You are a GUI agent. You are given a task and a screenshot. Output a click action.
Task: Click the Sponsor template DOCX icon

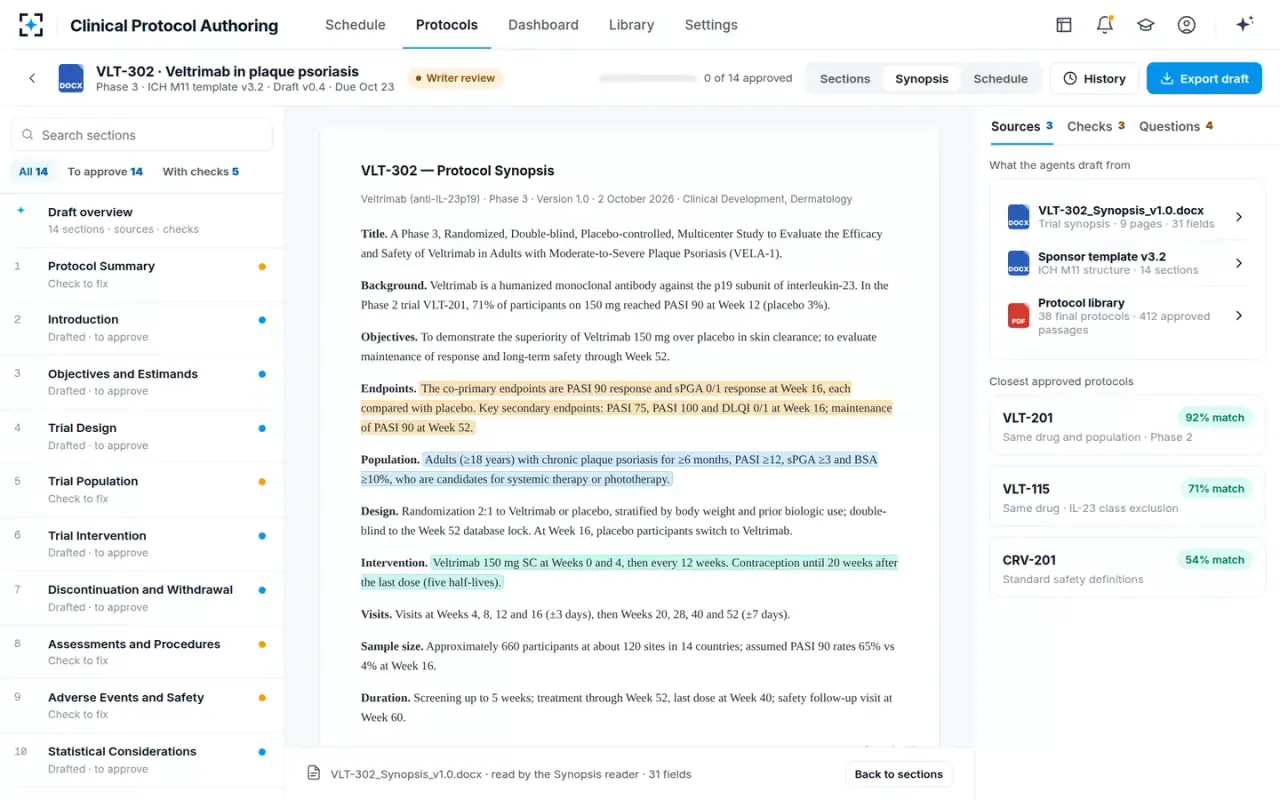point(1018,263)
